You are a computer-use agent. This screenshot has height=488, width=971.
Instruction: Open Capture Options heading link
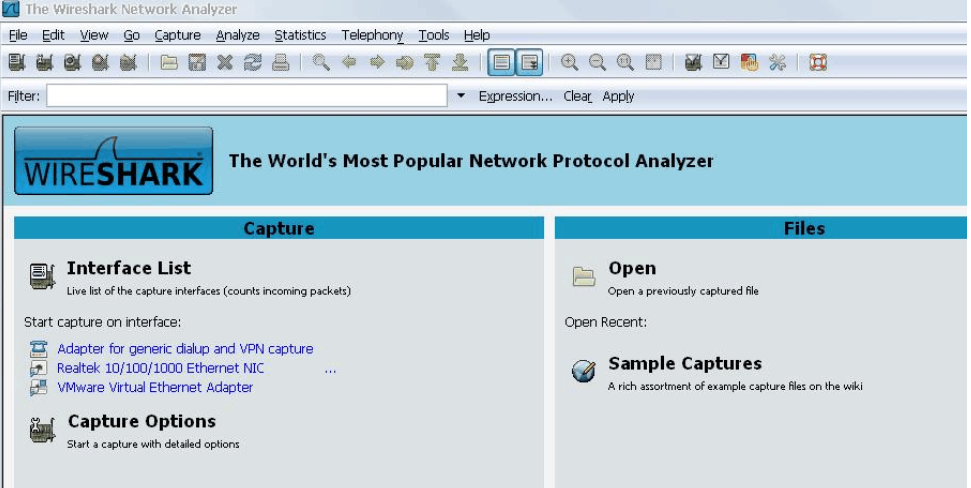(142, 422)
